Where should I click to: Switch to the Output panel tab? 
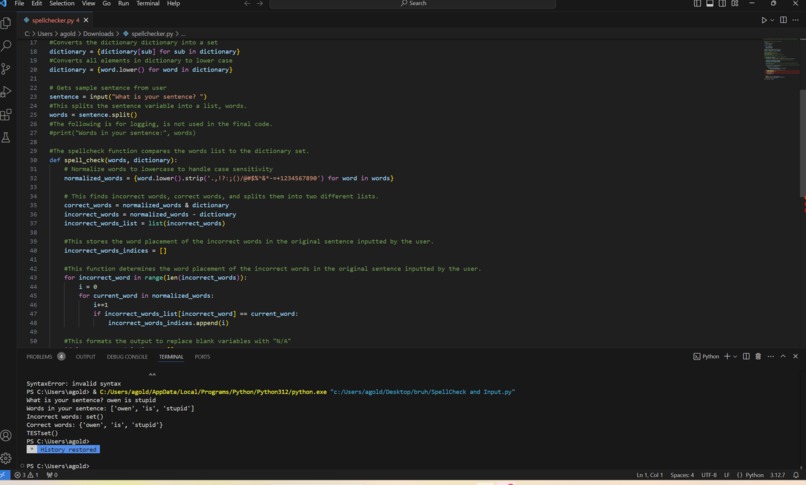(x=86, y=357)
